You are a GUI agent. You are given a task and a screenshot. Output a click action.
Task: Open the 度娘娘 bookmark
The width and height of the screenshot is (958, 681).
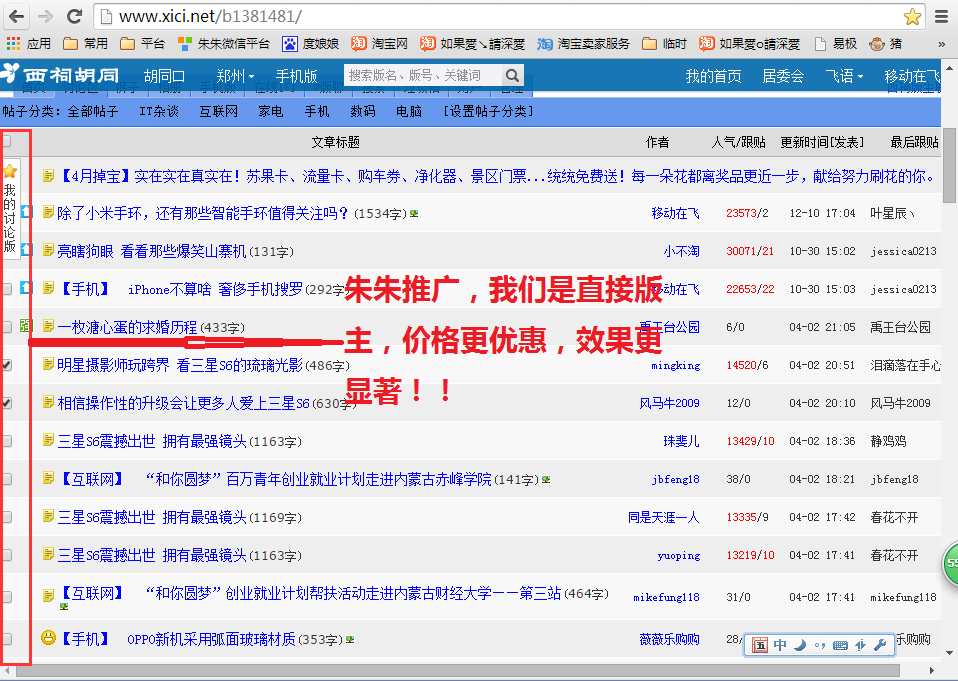tap(310, 43)
